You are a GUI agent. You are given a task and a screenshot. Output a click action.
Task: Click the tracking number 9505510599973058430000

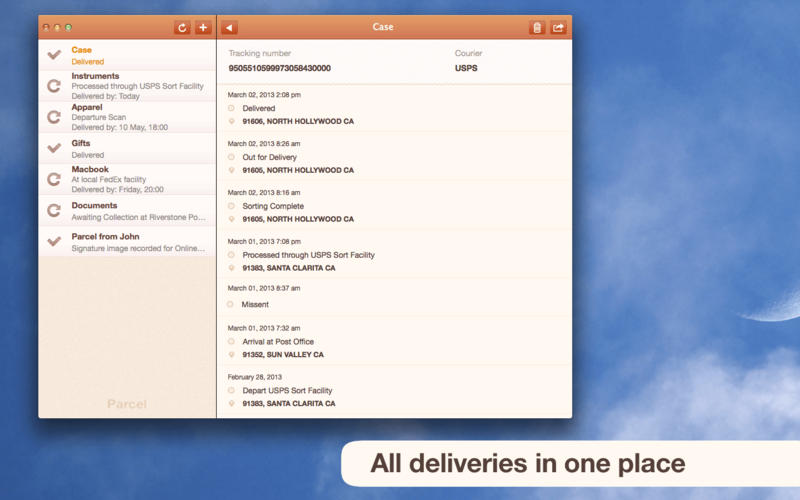(279, 69)
